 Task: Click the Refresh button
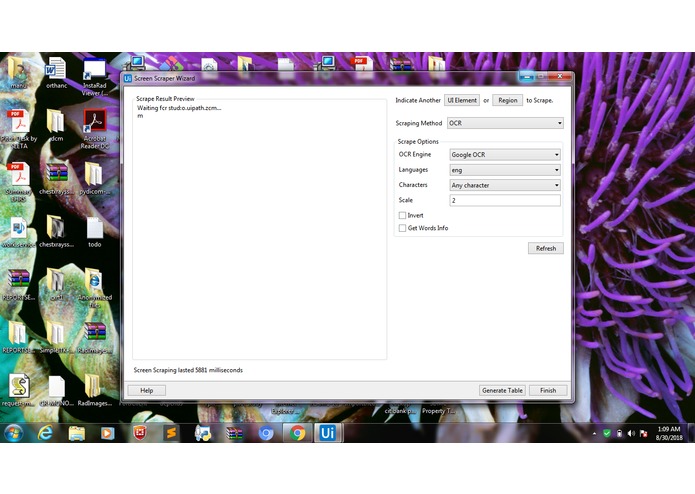pos(546,248)
